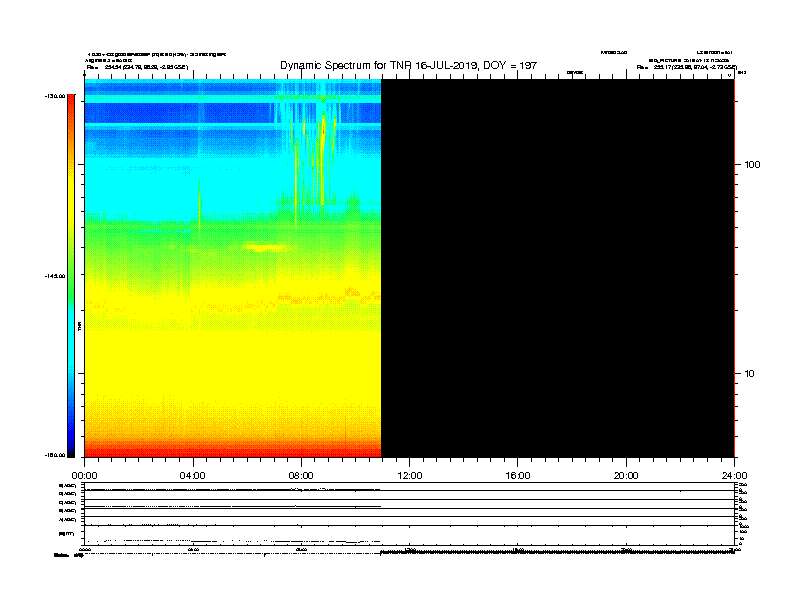792x612 pixels.
Task: Click the black data-gap region of the spectrum
Action: (x=558, y=268)
